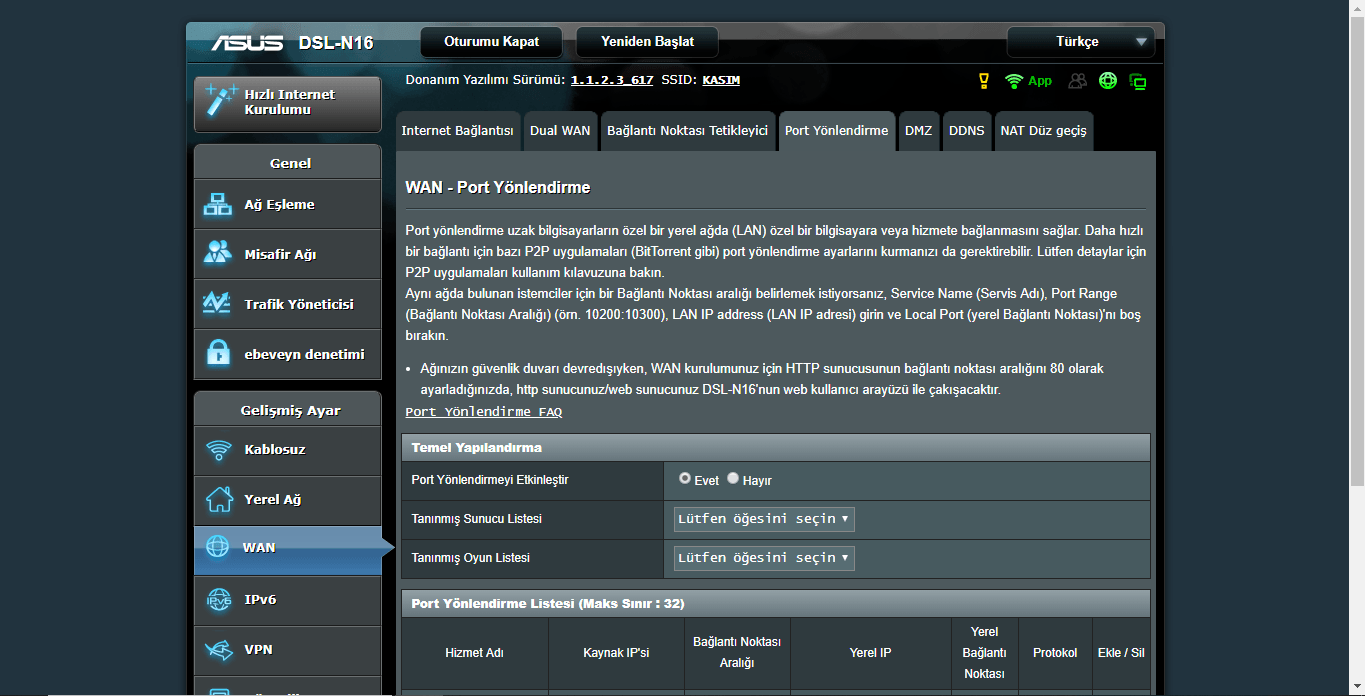Open Tanınmış Sunucu Listesi dropdown

click(x=764, y=519)
